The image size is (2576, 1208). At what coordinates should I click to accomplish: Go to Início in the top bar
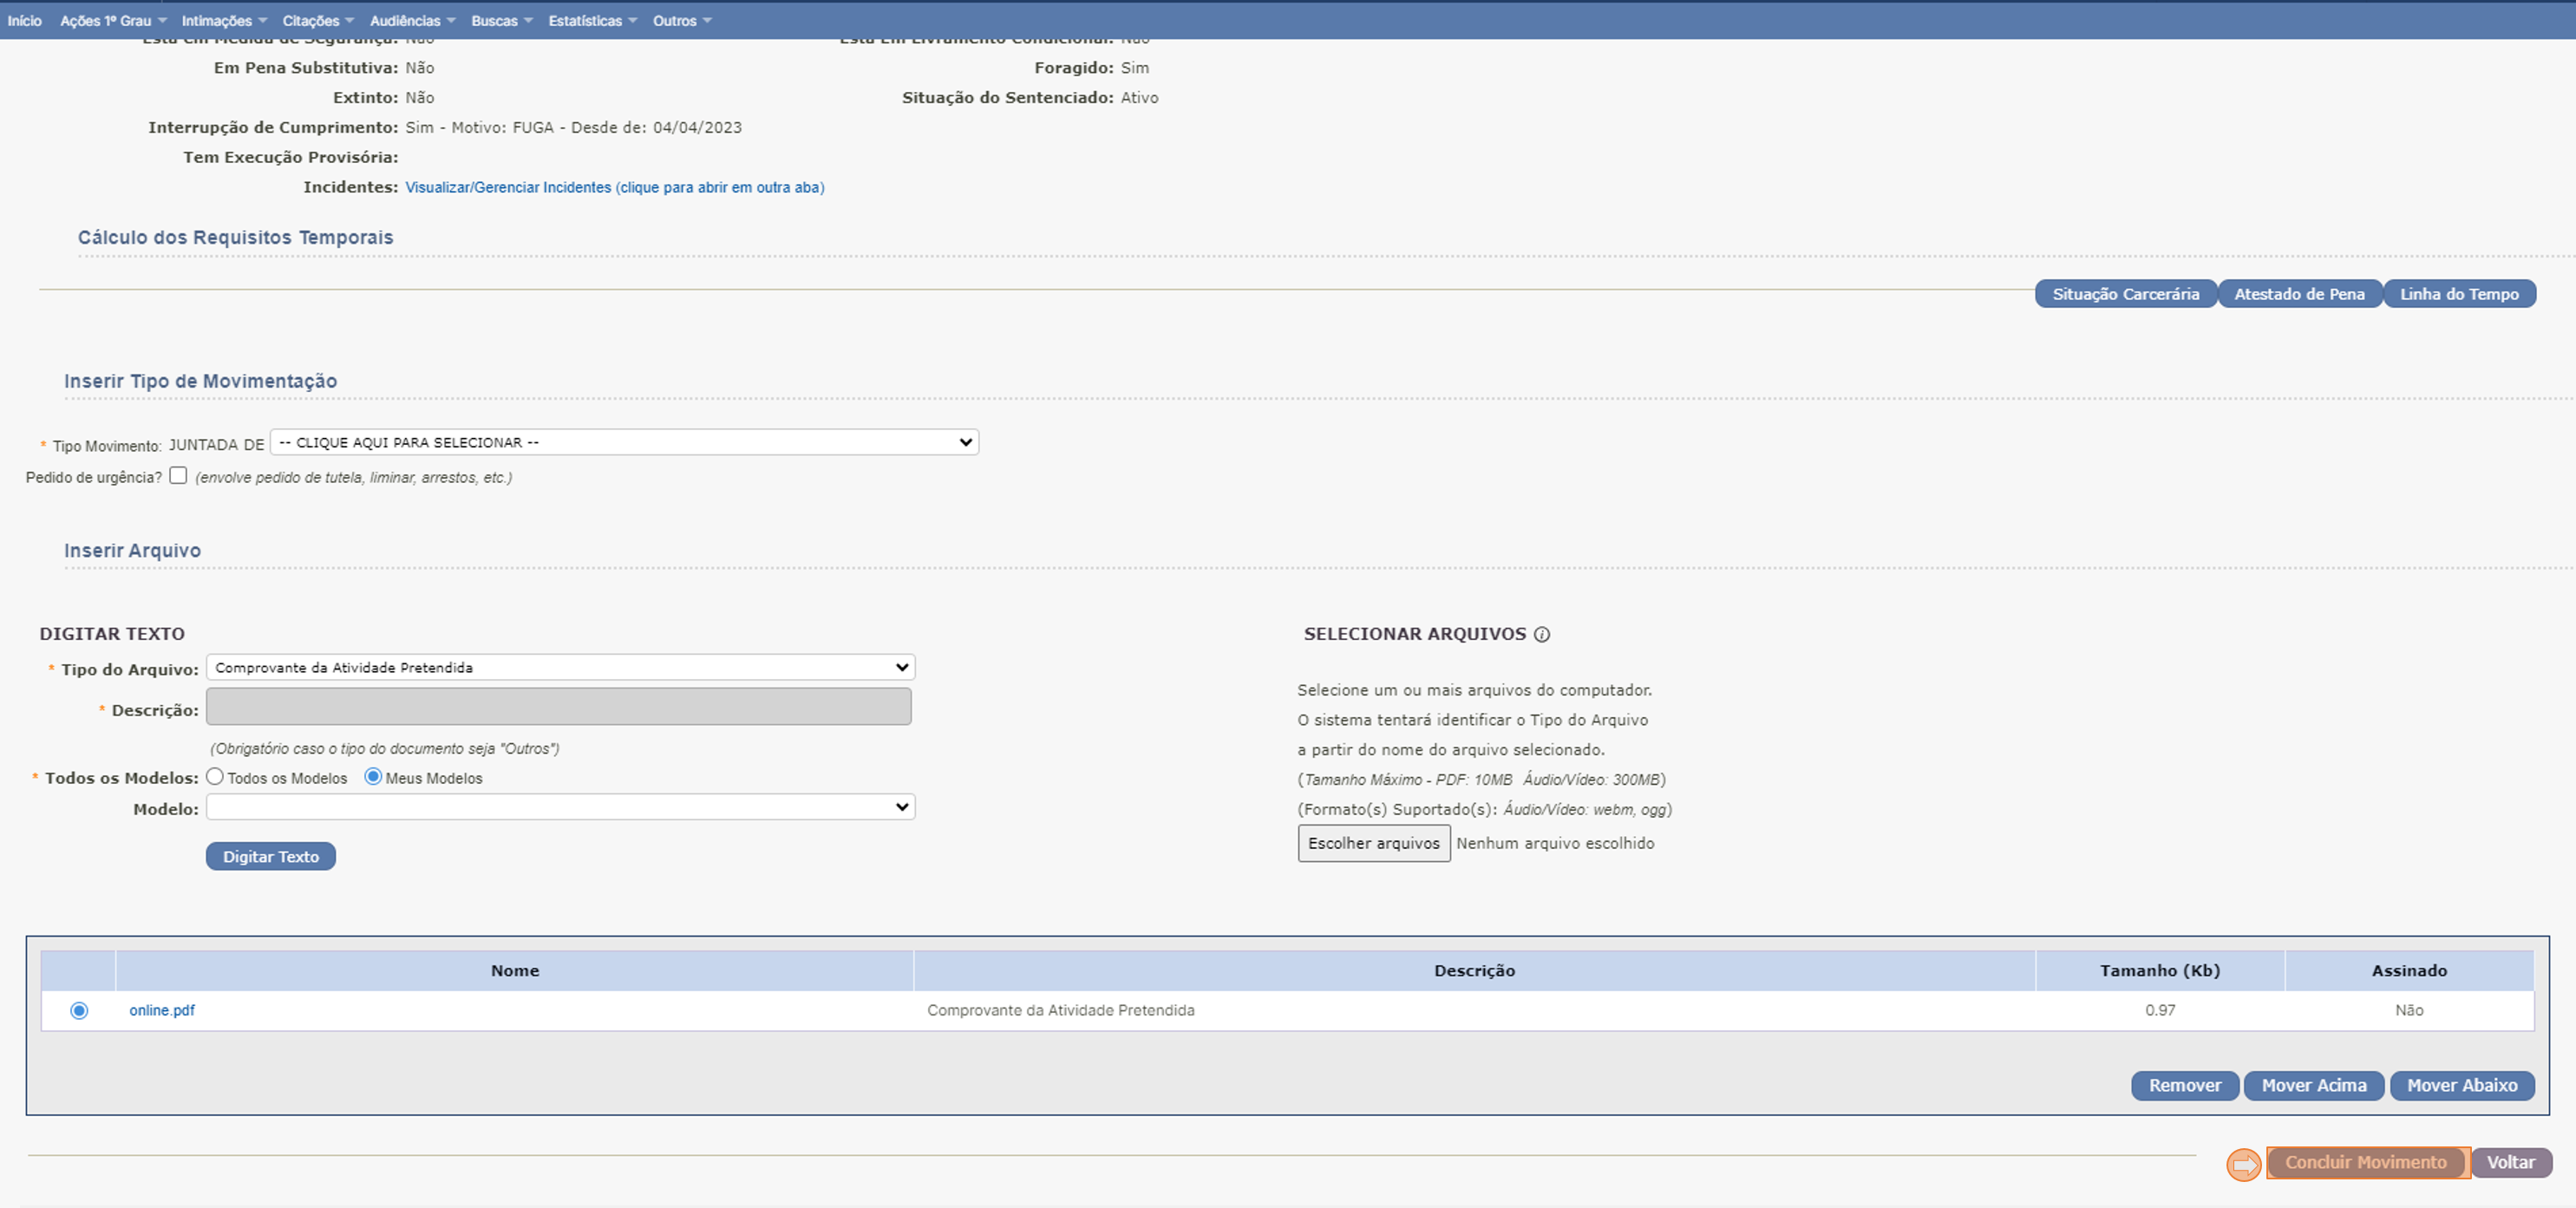click(x=25, y=20)
